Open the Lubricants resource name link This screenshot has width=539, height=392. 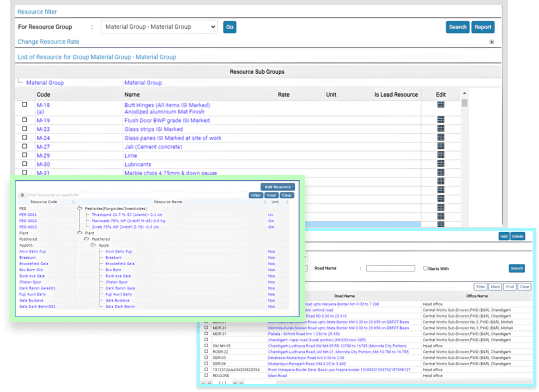(138, 164)
